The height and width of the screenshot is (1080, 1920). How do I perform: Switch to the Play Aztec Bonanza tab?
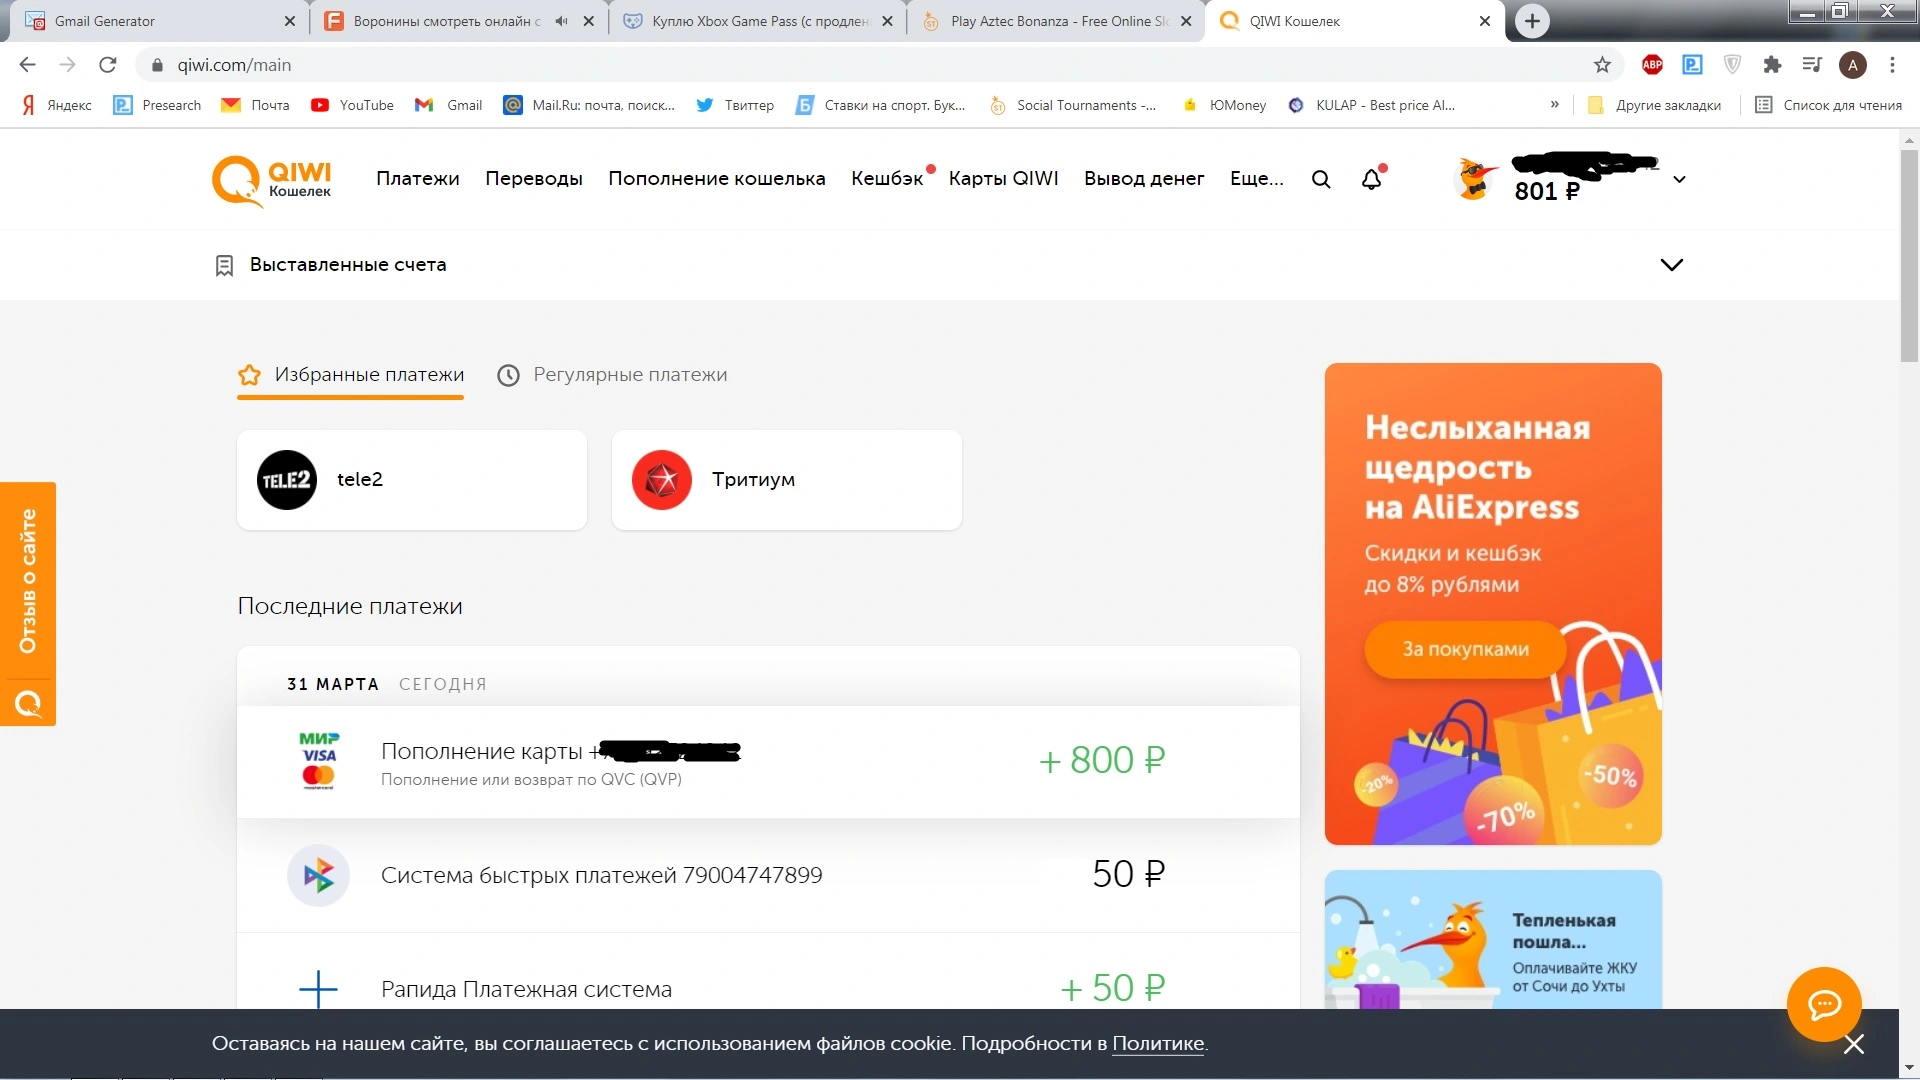coord(1056,21)
